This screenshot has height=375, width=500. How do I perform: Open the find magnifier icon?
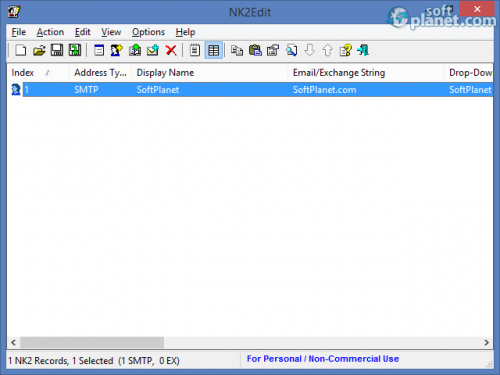[x=292, y=50]
